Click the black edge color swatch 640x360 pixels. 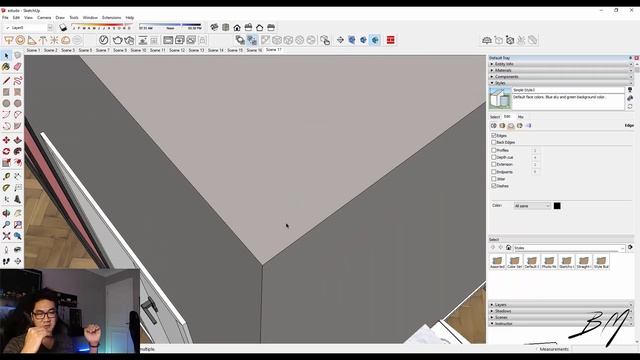pyautogui.click(x=557, y=206)
